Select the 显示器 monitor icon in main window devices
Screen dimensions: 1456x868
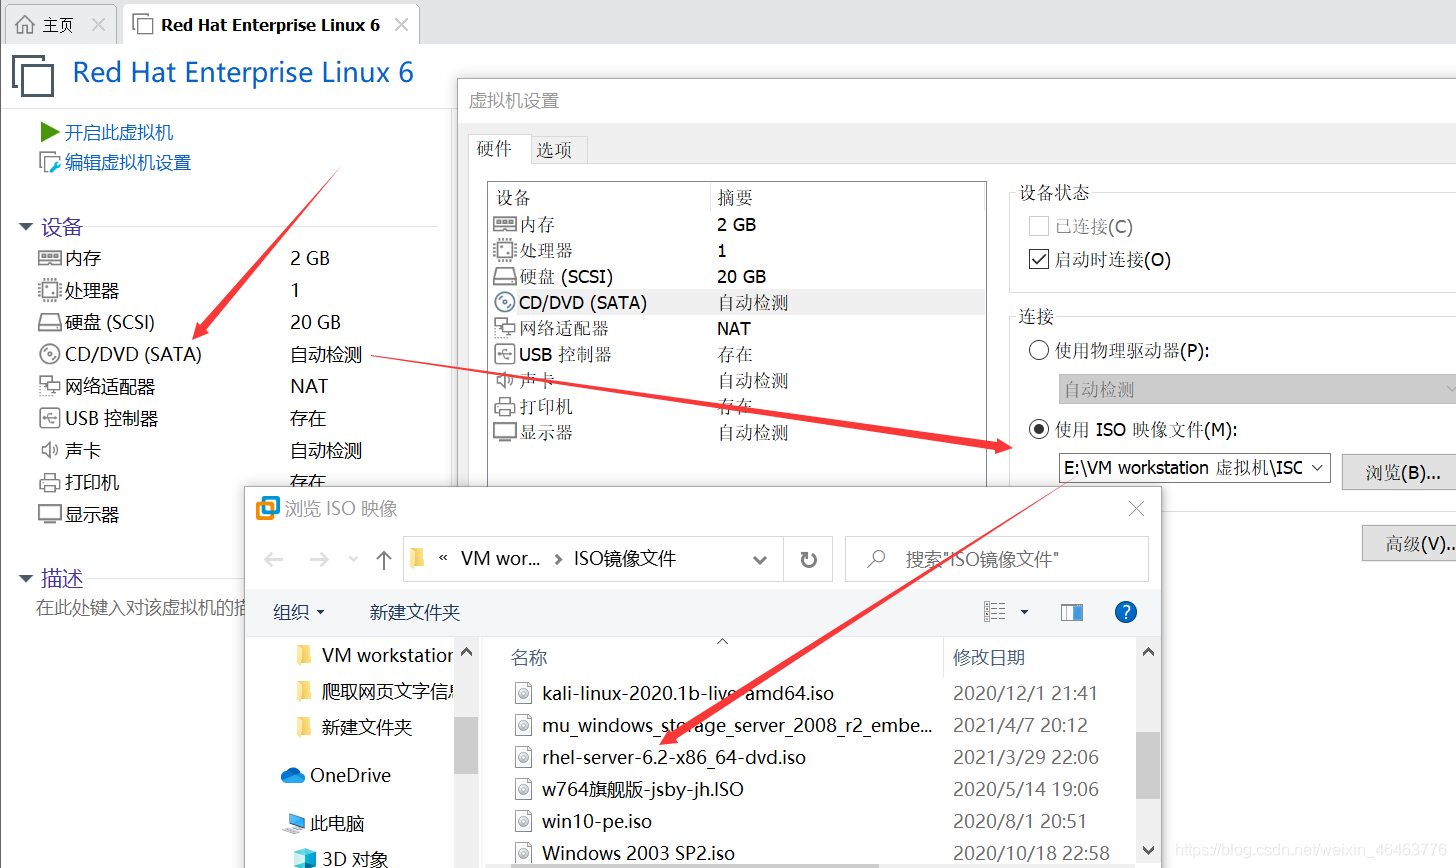50,514
